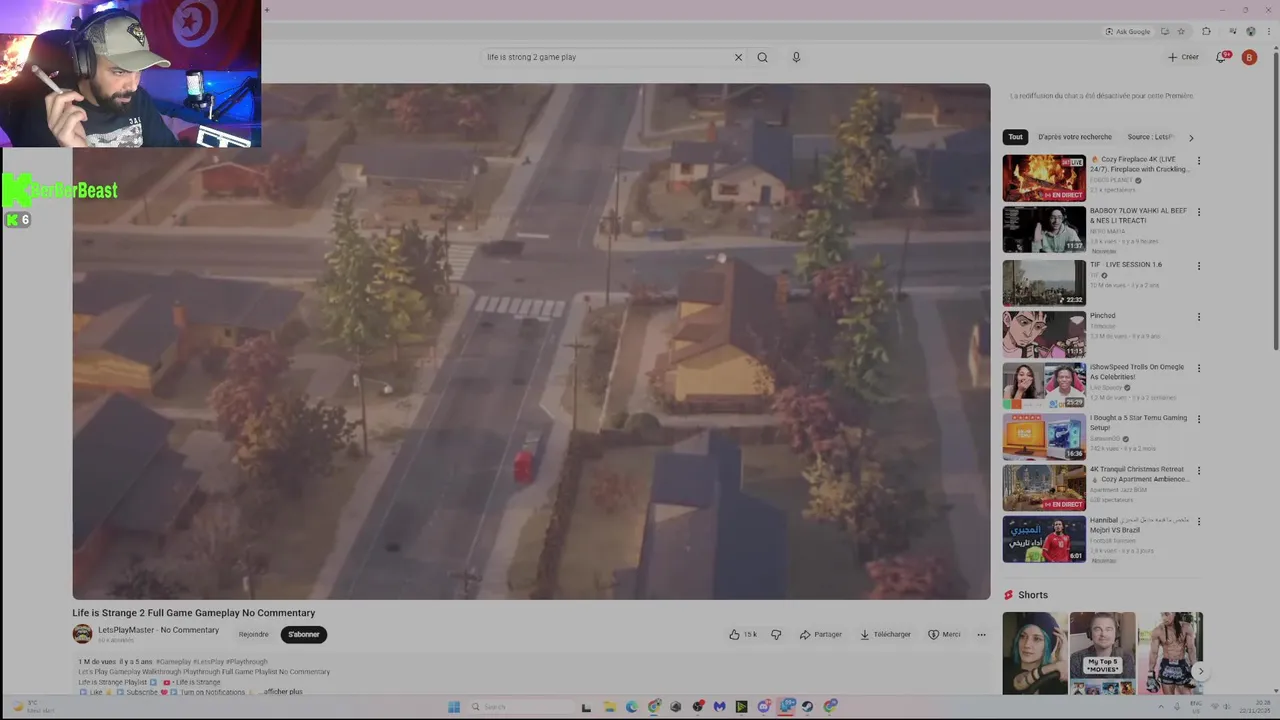This screenshot has height=720, width=1280.
Task: Clear the YouTube search box with X
Action: (x=738, y=57)
